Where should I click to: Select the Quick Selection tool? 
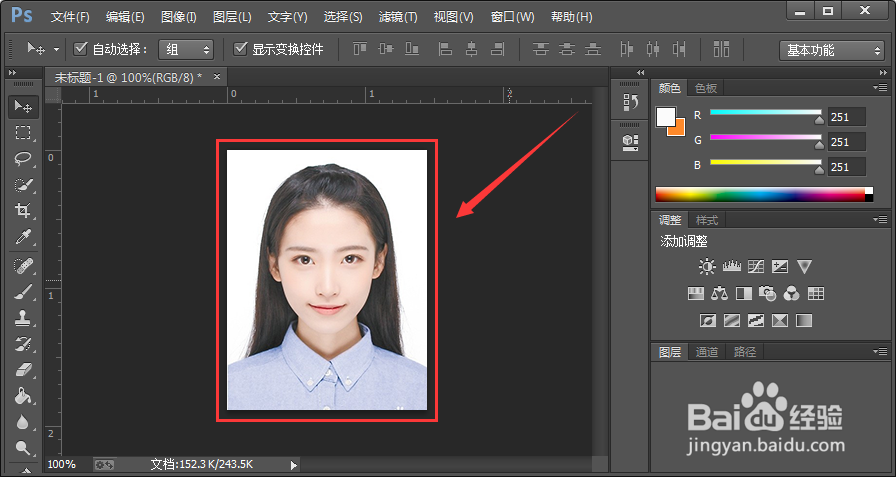pyautogui.click(x=23, y=185)
